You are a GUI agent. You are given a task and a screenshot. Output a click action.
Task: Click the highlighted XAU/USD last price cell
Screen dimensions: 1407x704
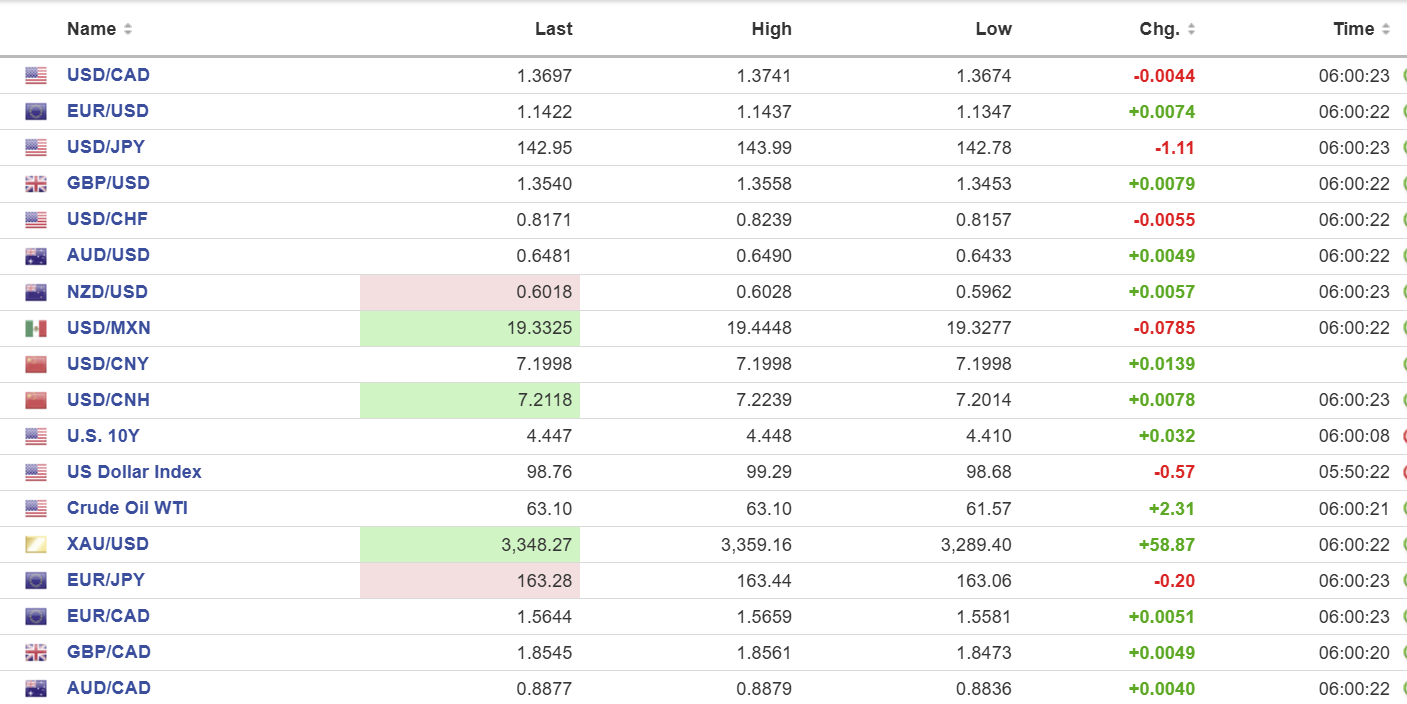[470, 545]
